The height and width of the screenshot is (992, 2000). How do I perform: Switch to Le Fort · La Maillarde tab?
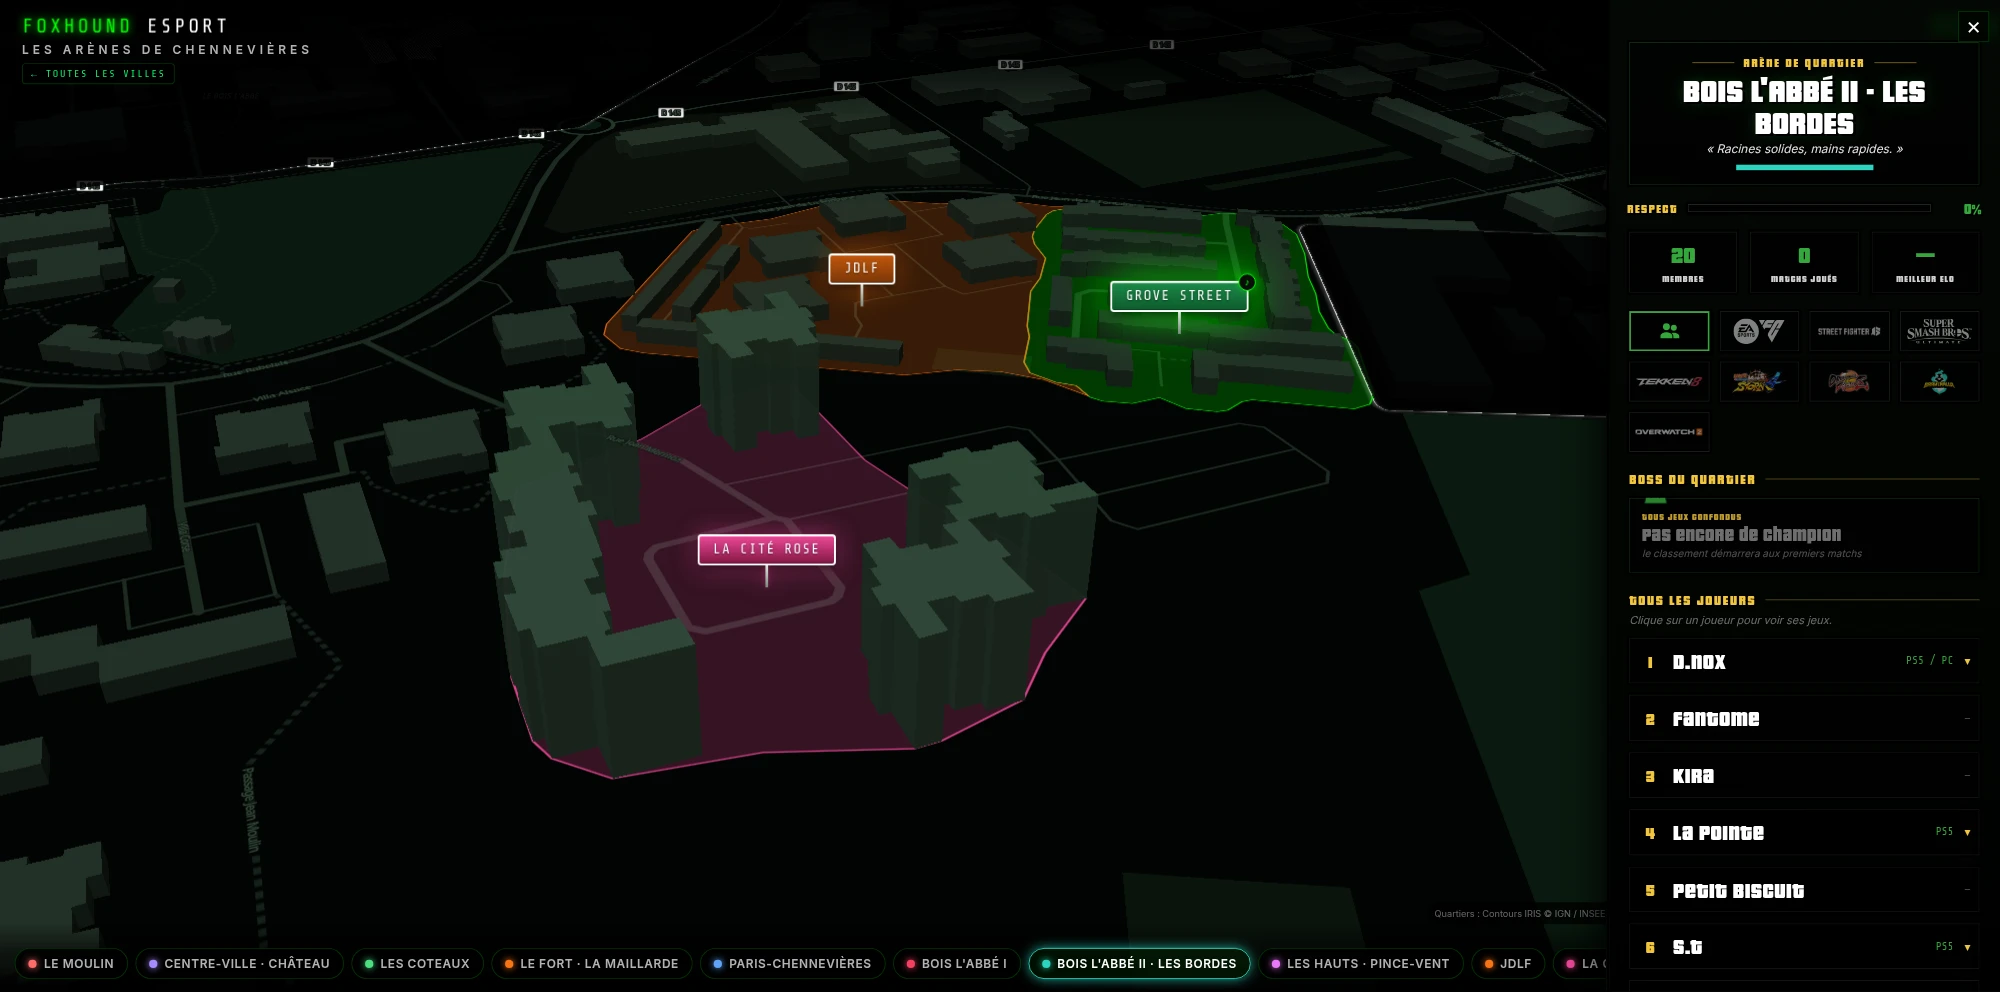[x=591, y=964]
